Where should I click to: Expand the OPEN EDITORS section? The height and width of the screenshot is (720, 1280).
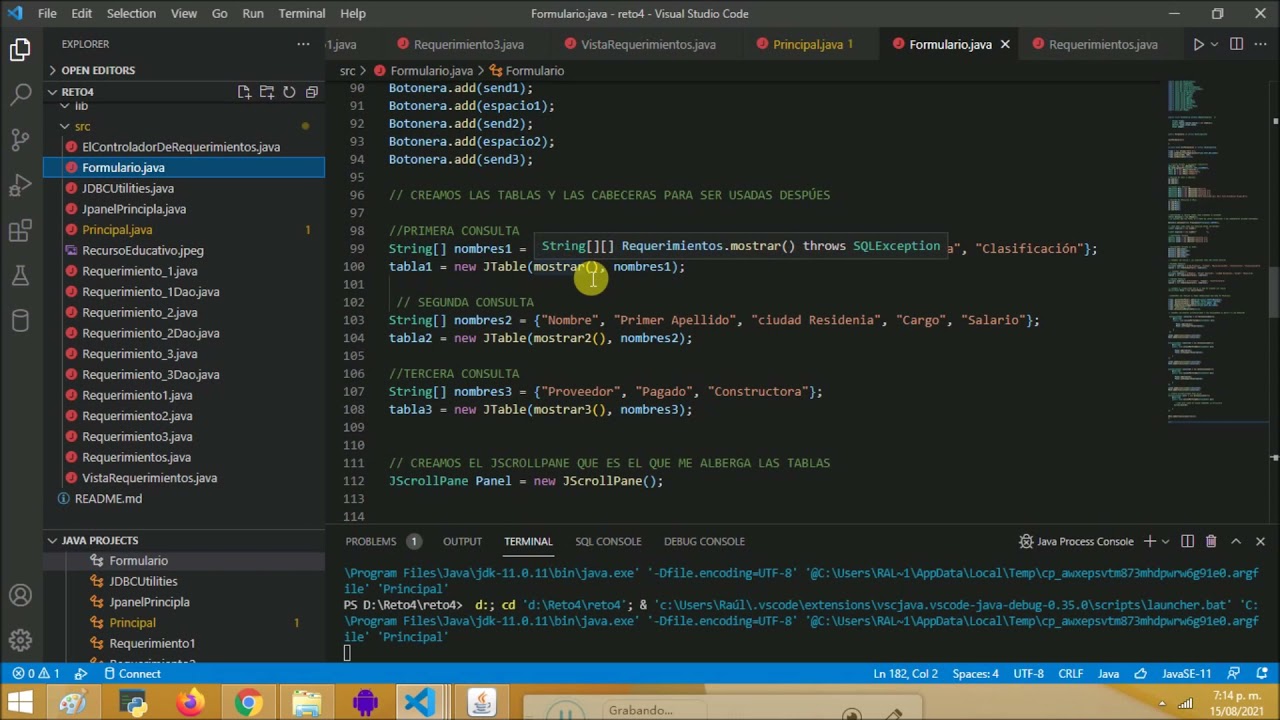[98, 70]
